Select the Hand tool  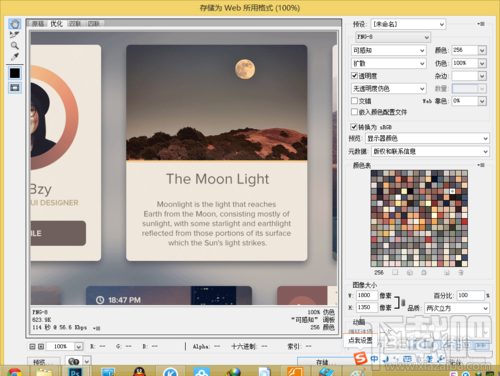15,24
